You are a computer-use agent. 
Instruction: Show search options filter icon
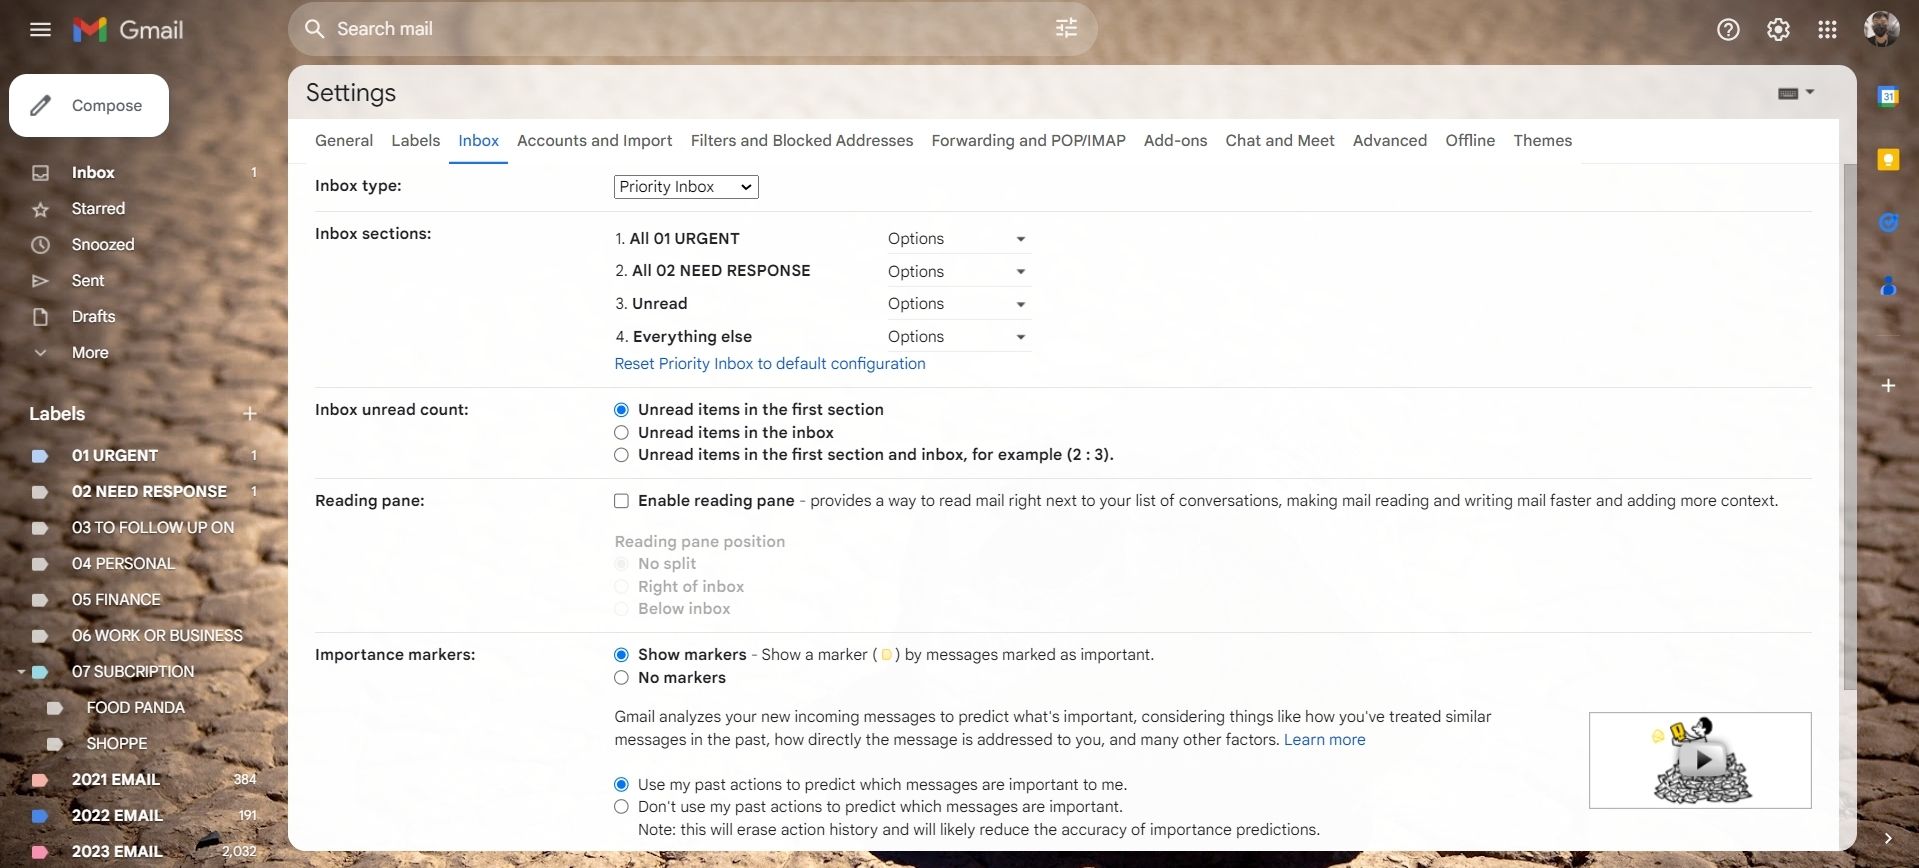click(x=1067, y=29)
